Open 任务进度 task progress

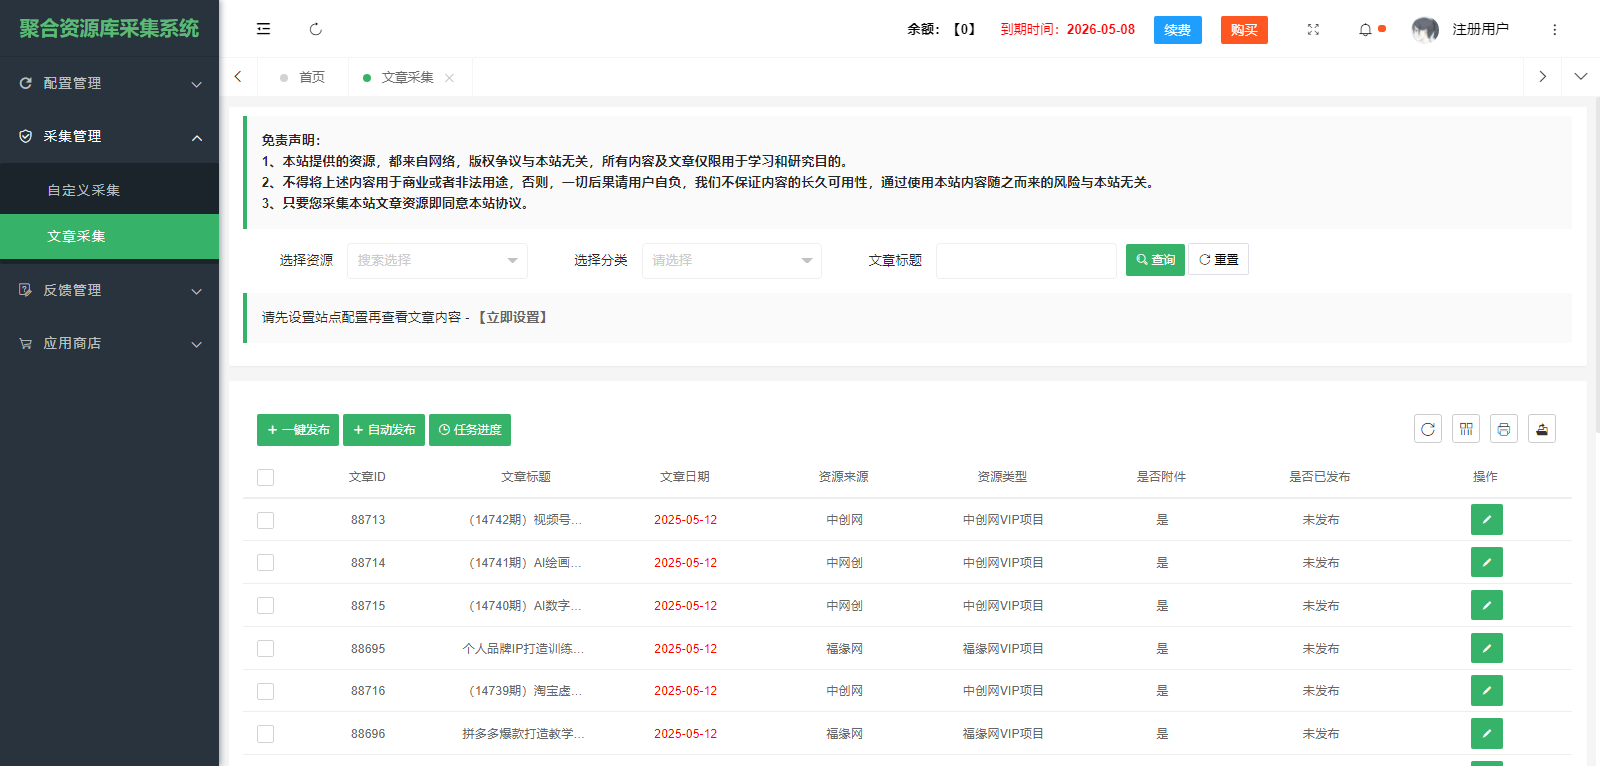click(470, 430)
